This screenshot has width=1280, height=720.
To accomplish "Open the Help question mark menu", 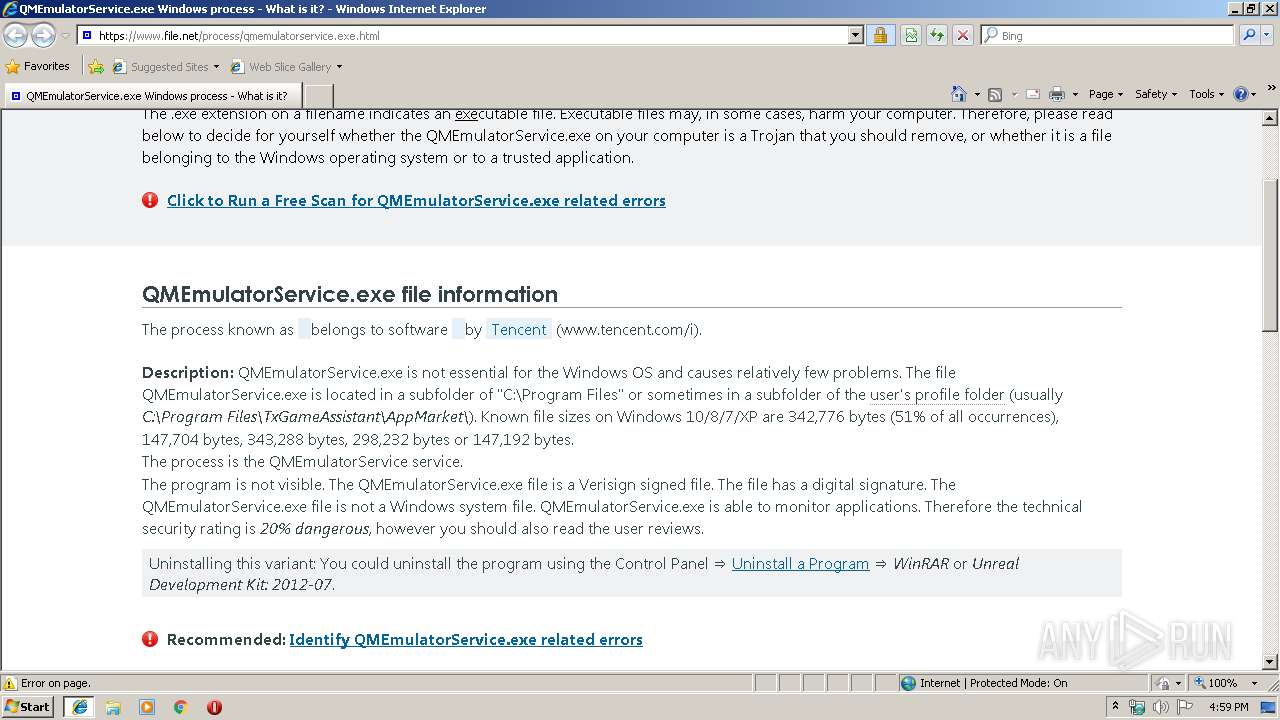I will pyautogui.click(x=1245, y=94).
